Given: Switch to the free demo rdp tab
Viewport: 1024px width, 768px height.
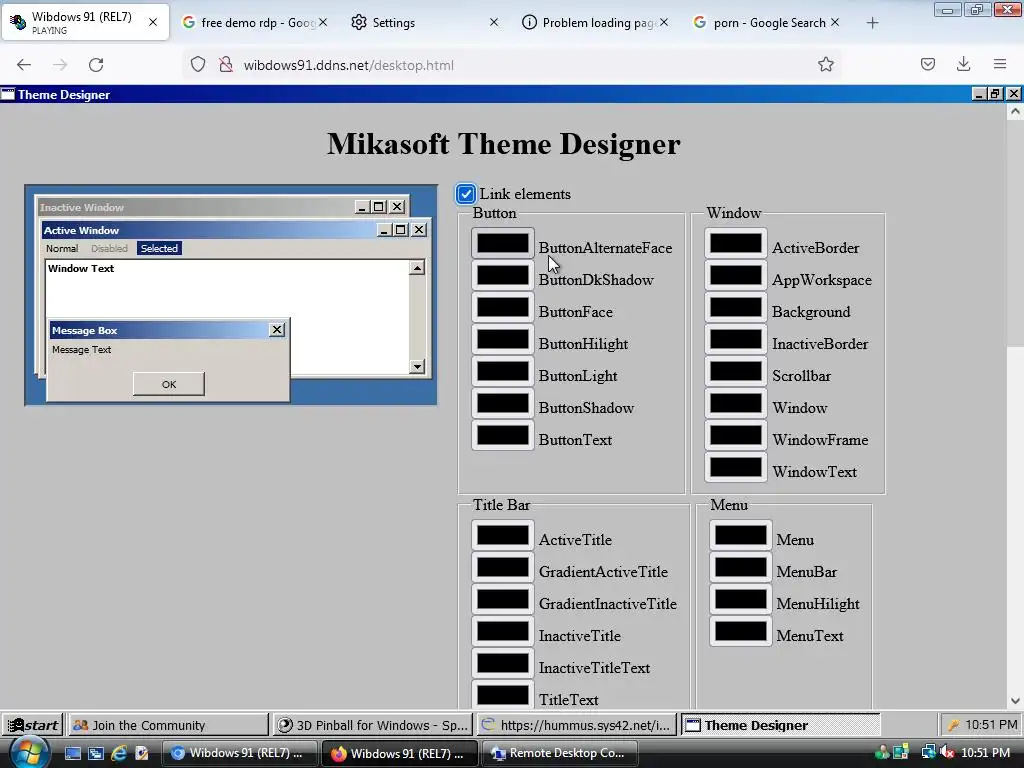Looking at the screenshot, I should click(255, 22).
